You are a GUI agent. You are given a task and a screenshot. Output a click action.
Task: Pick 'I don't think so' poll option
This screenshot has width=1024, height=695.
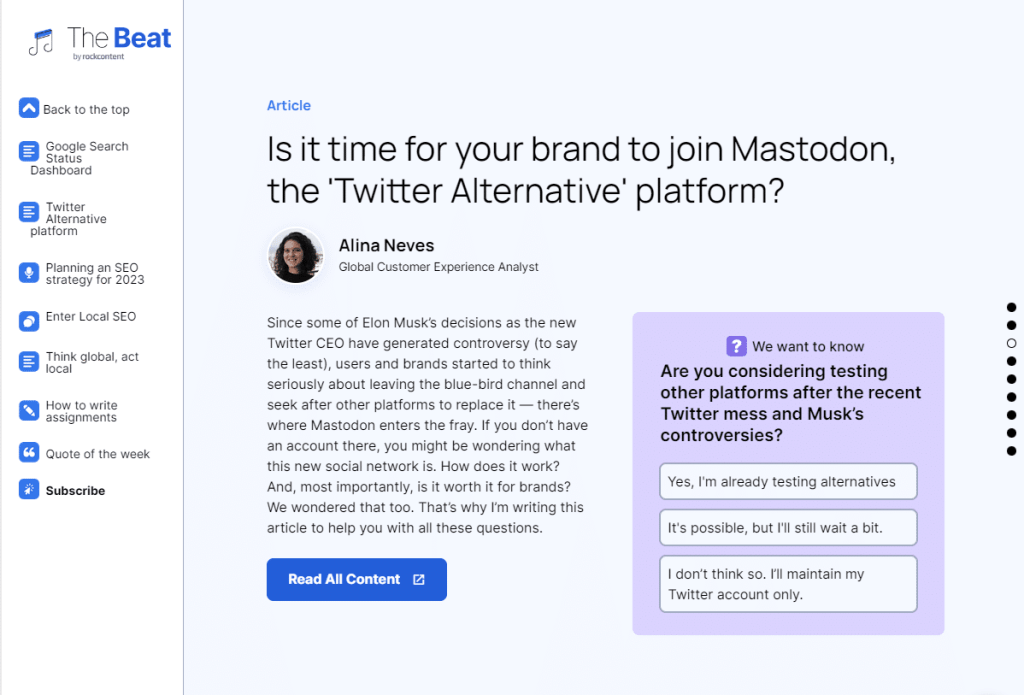tap(788, 584)
